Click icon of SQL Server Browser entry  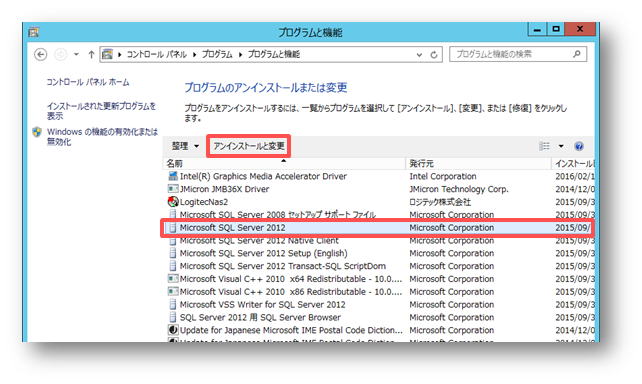coord(173,317)
